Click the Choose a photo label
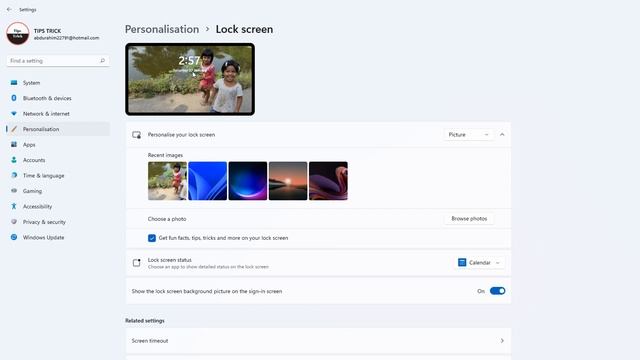The image size is (640, 360). tap(167, 219)
